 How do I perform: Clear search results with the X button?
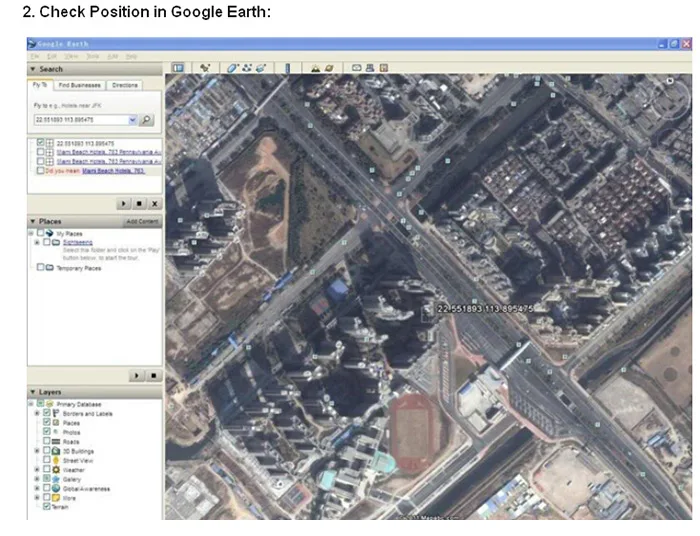pyautogui.click(x=154, y=204)
